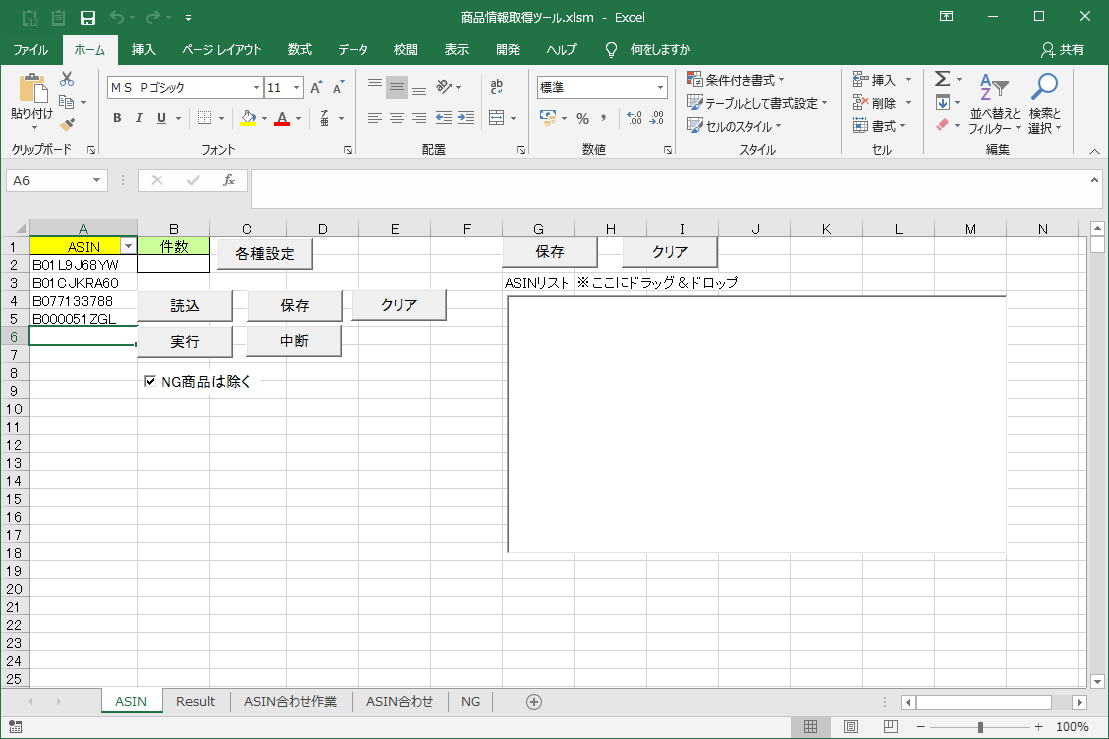1109x739 pixels.
Task: Align text right
Action: point(419,118)
